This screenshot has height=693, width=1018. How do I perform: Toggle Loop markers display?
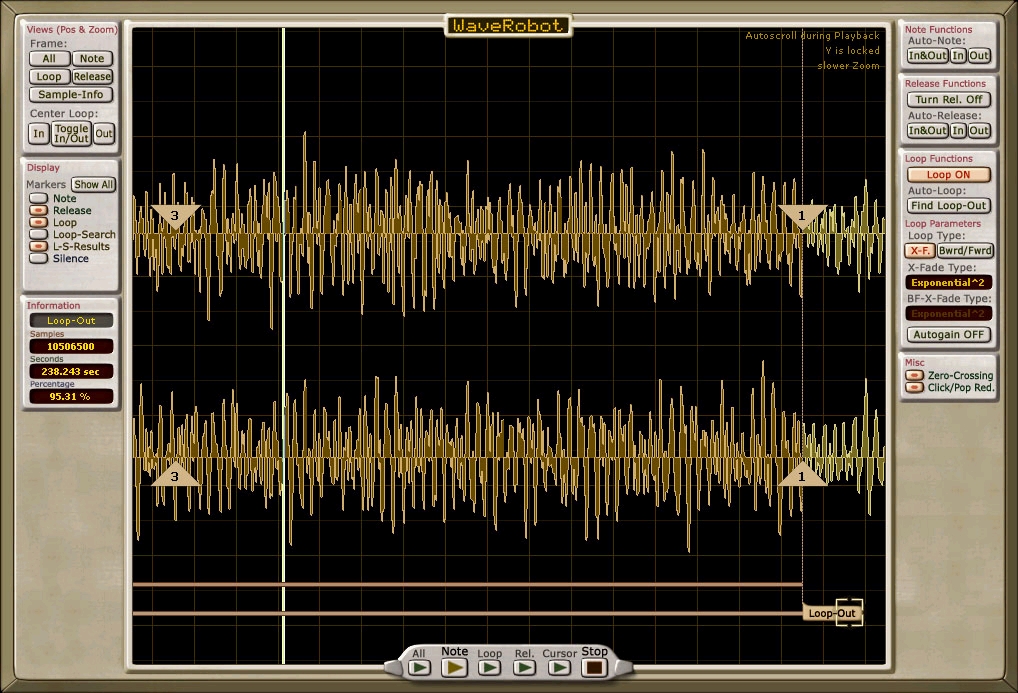click(x=39, y=222)
